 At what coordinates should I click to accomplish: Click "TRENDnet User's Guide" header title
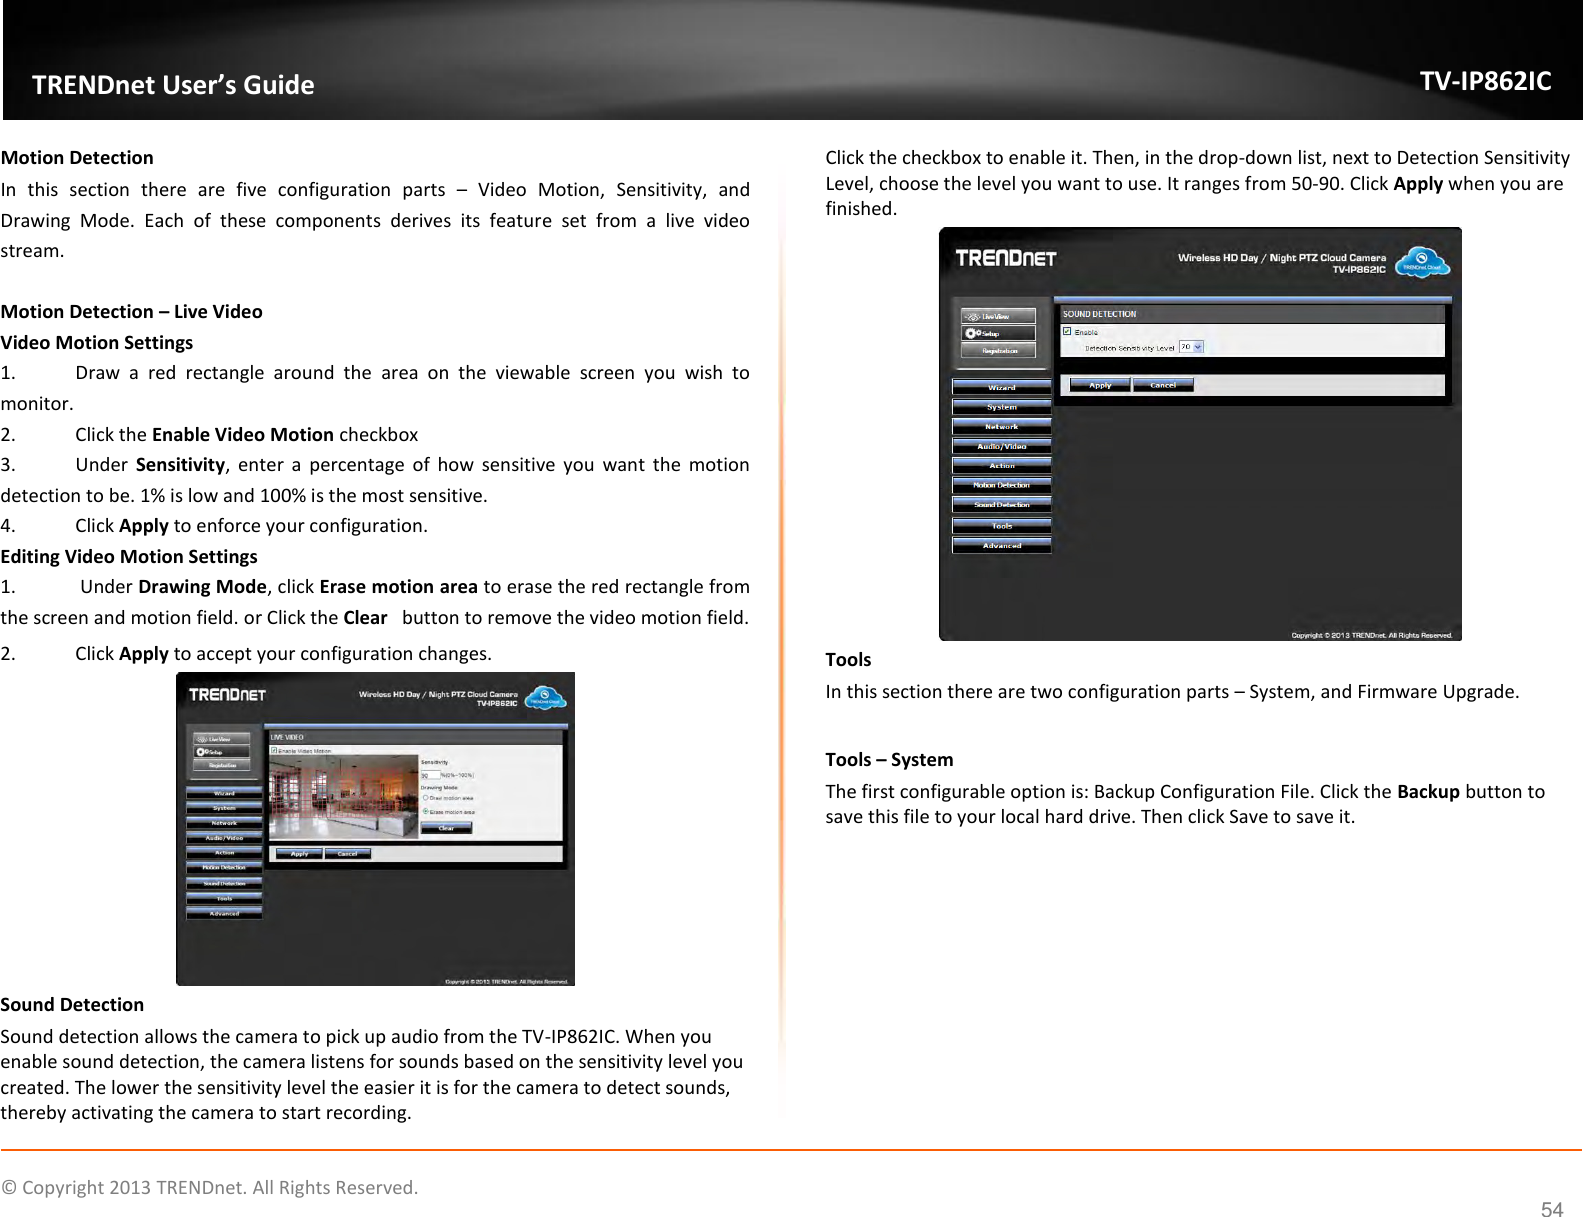(173, 85)
